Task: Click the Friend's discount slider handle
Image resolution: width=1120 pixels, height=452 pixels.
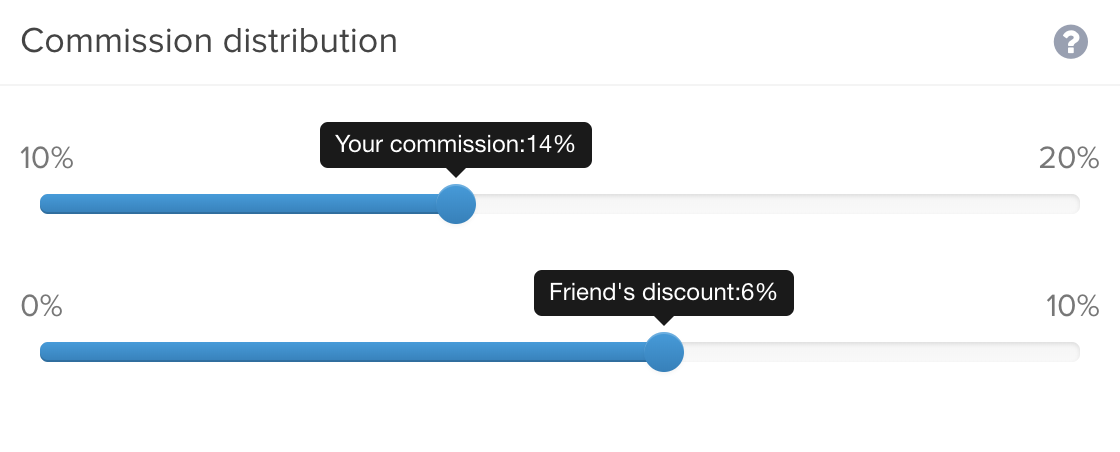Action: 664,352
